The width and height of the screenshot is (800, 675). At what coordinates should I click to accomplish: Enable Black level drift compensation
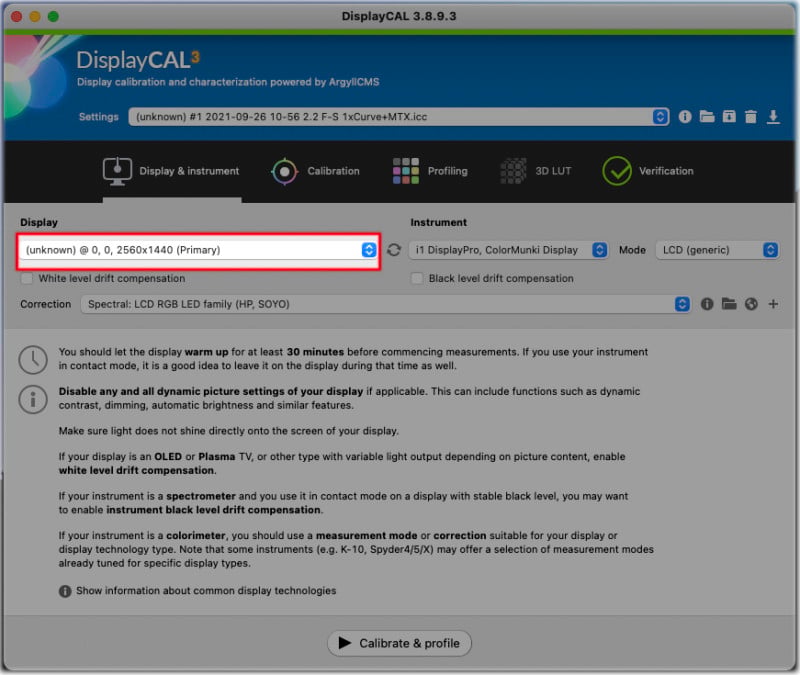[x=417, y=279]
